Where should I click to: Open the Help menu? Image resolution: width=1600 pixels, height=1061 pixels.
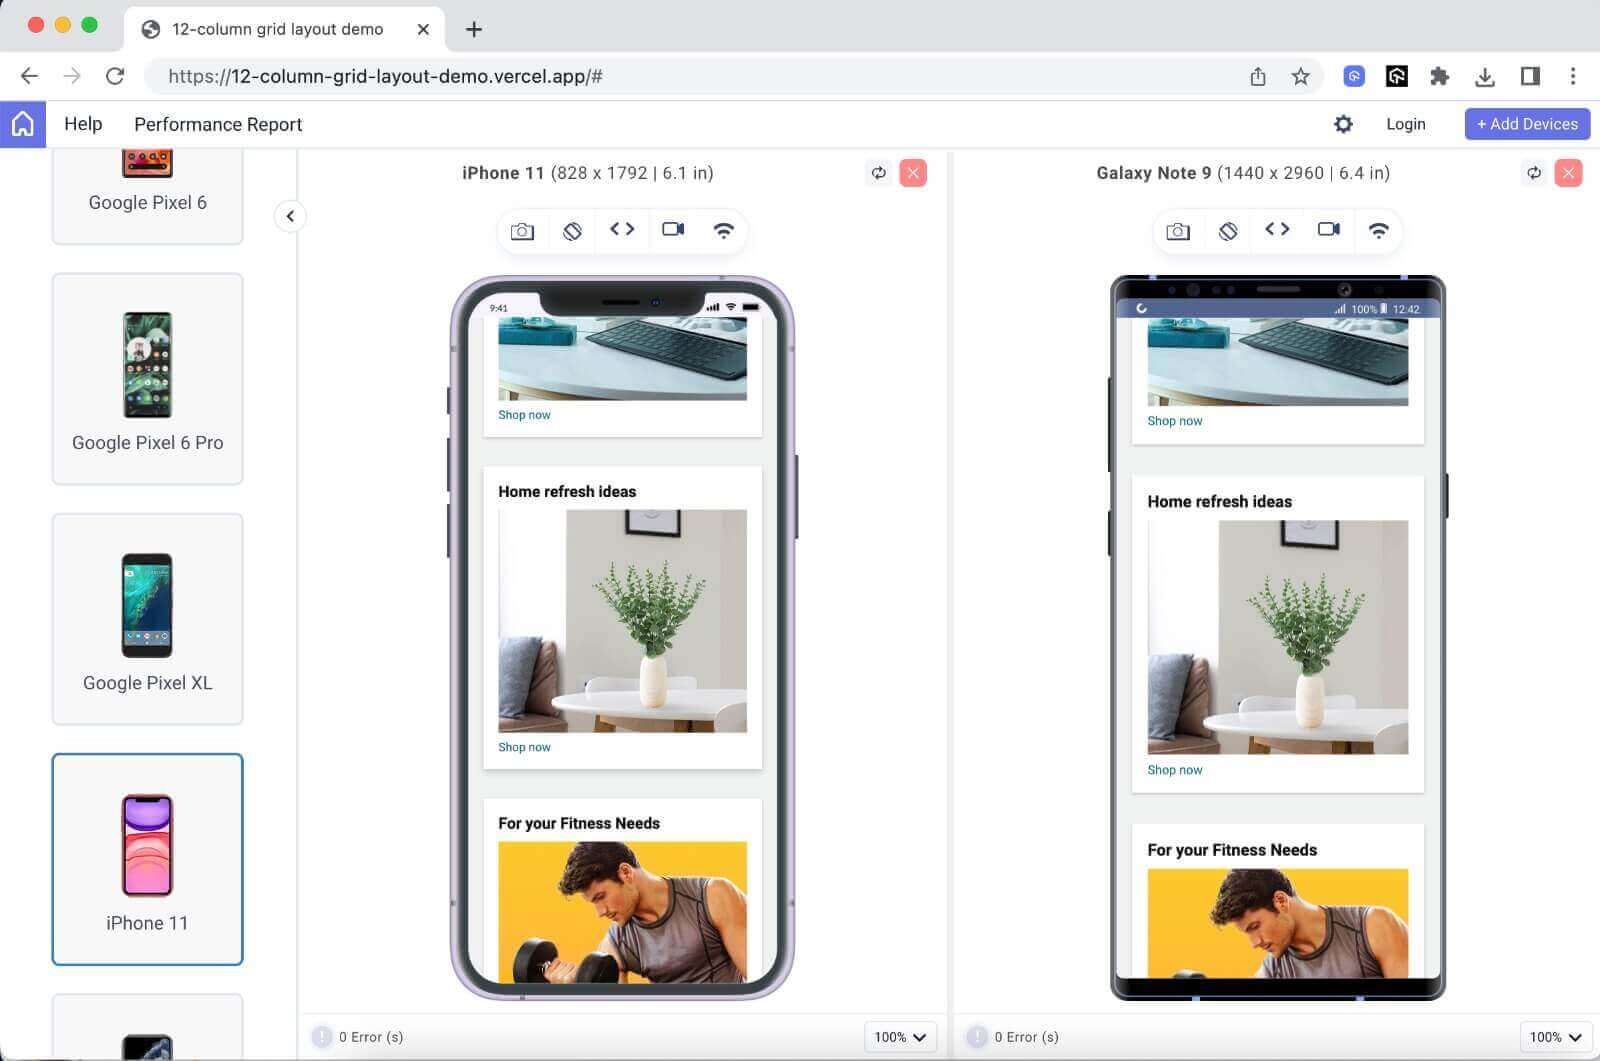[x=83, y=123]
